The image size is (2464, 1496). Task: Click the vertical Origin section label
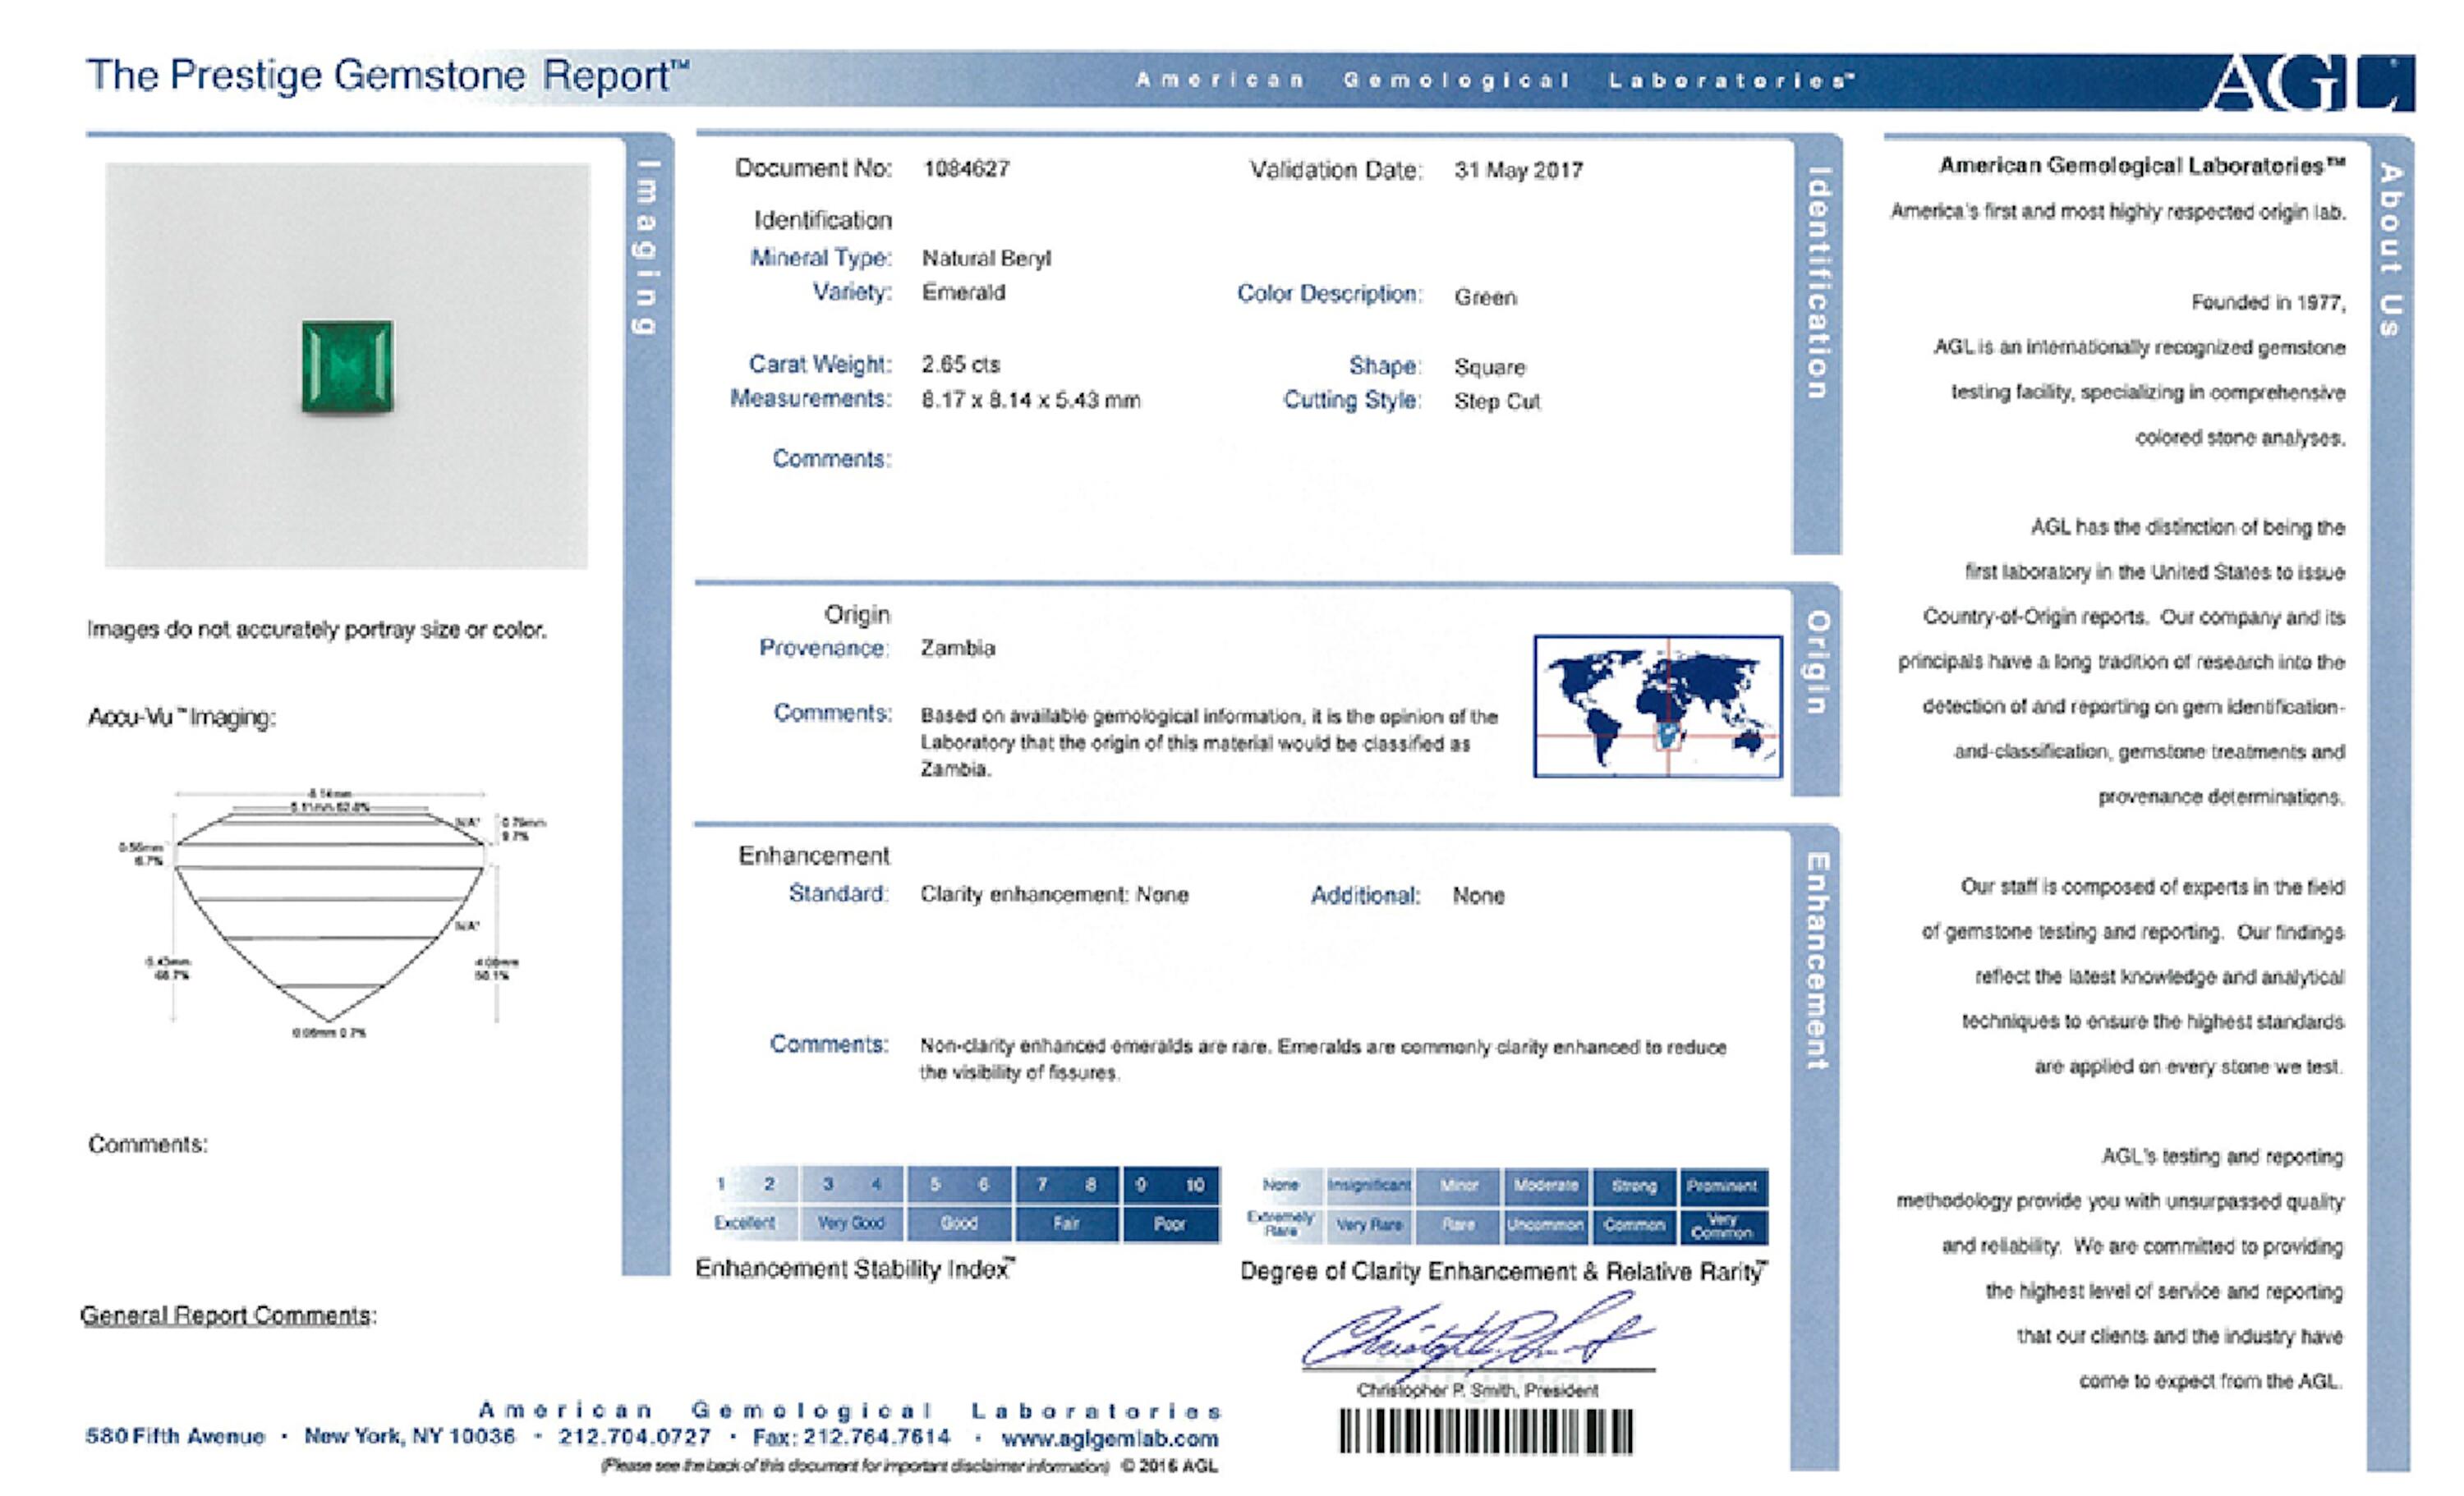point(1816,662)
